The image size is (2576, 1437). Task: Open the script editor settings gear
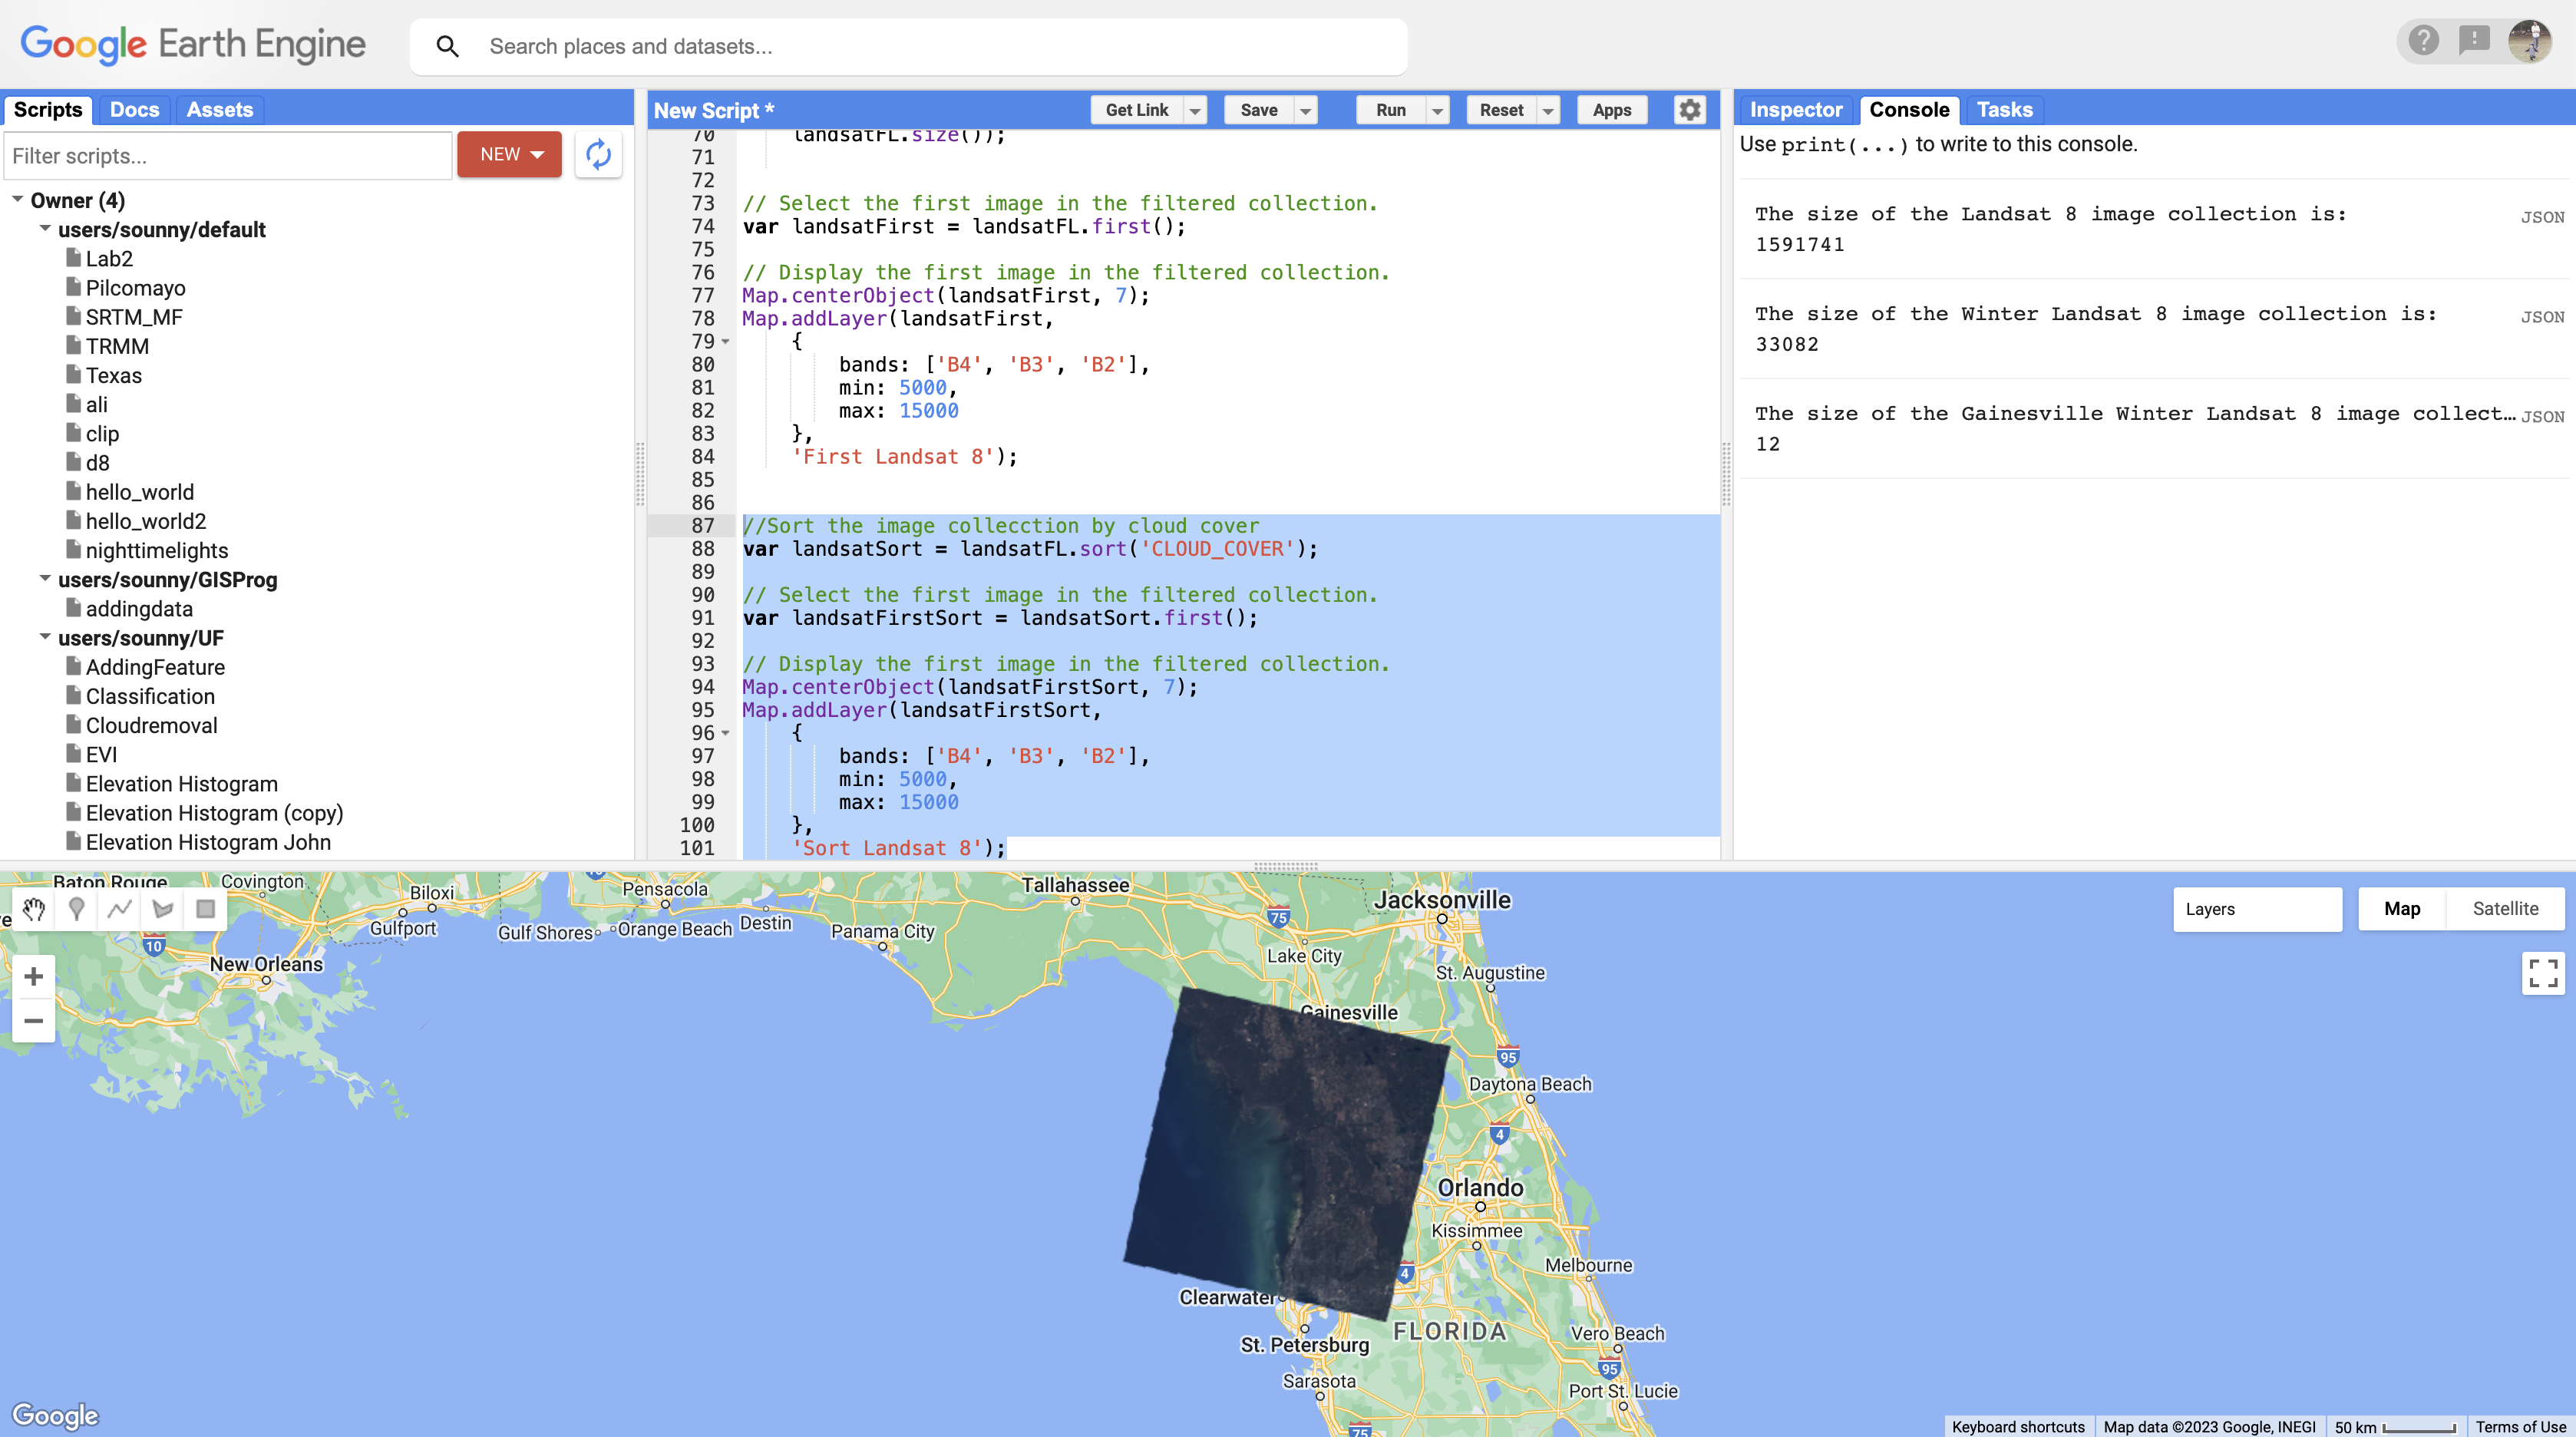1689,110
